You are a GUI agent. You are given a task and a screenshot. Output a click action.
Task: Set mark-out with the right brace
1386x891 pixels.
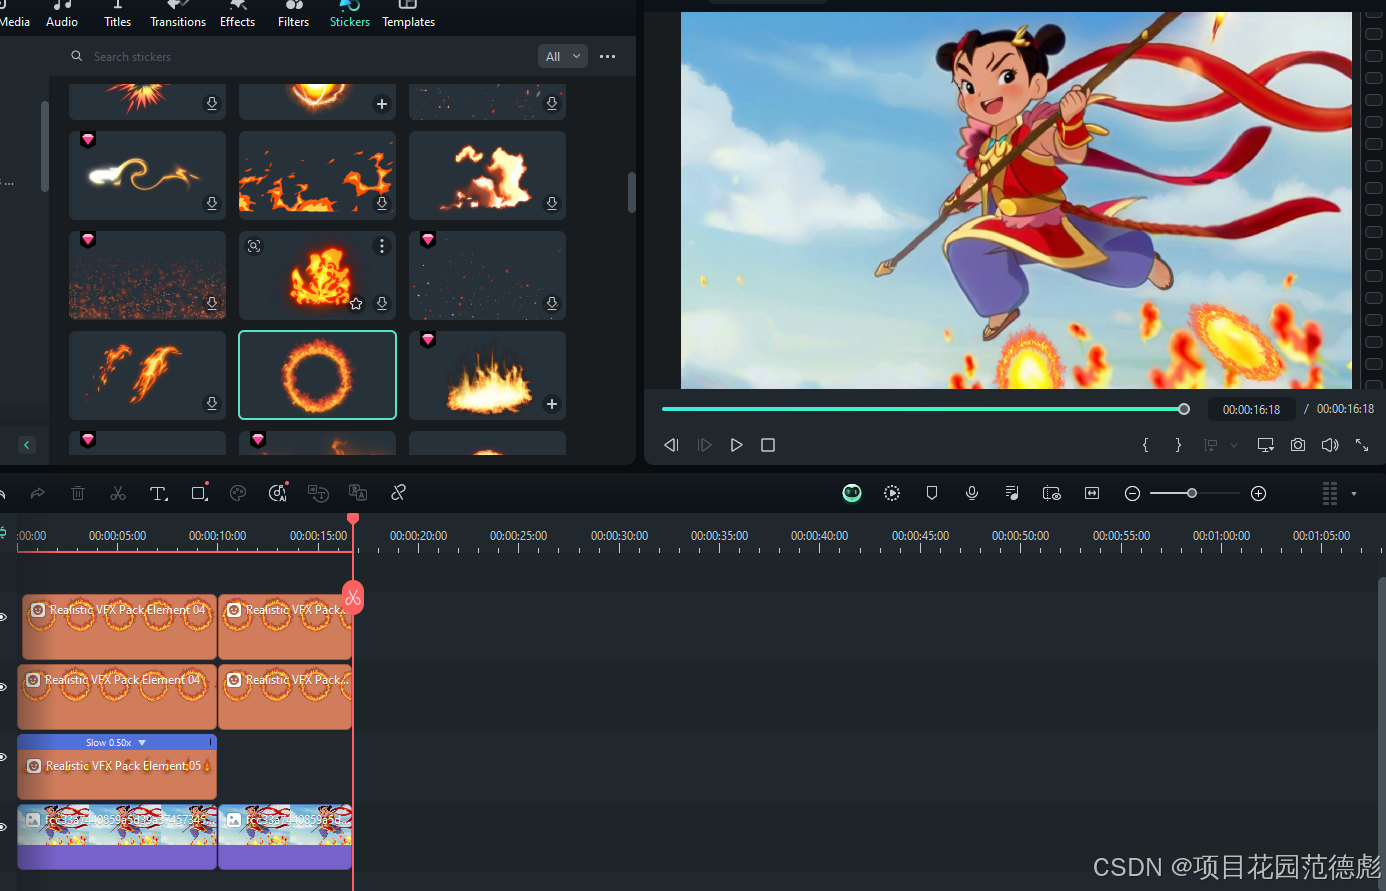[1178, 445]
